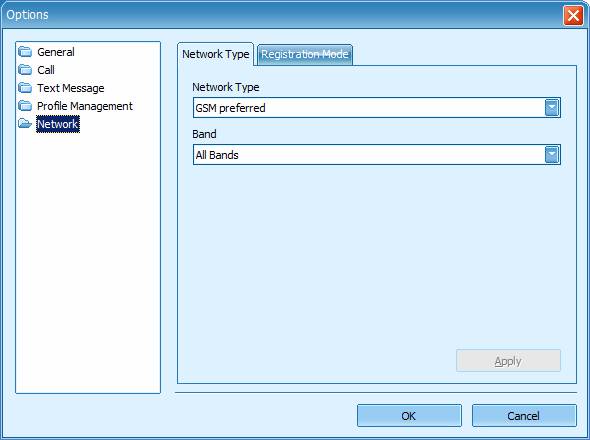This screenshot has height=440, width=590.
Task: Click the open folder icon beside Network
Action: 25,123
